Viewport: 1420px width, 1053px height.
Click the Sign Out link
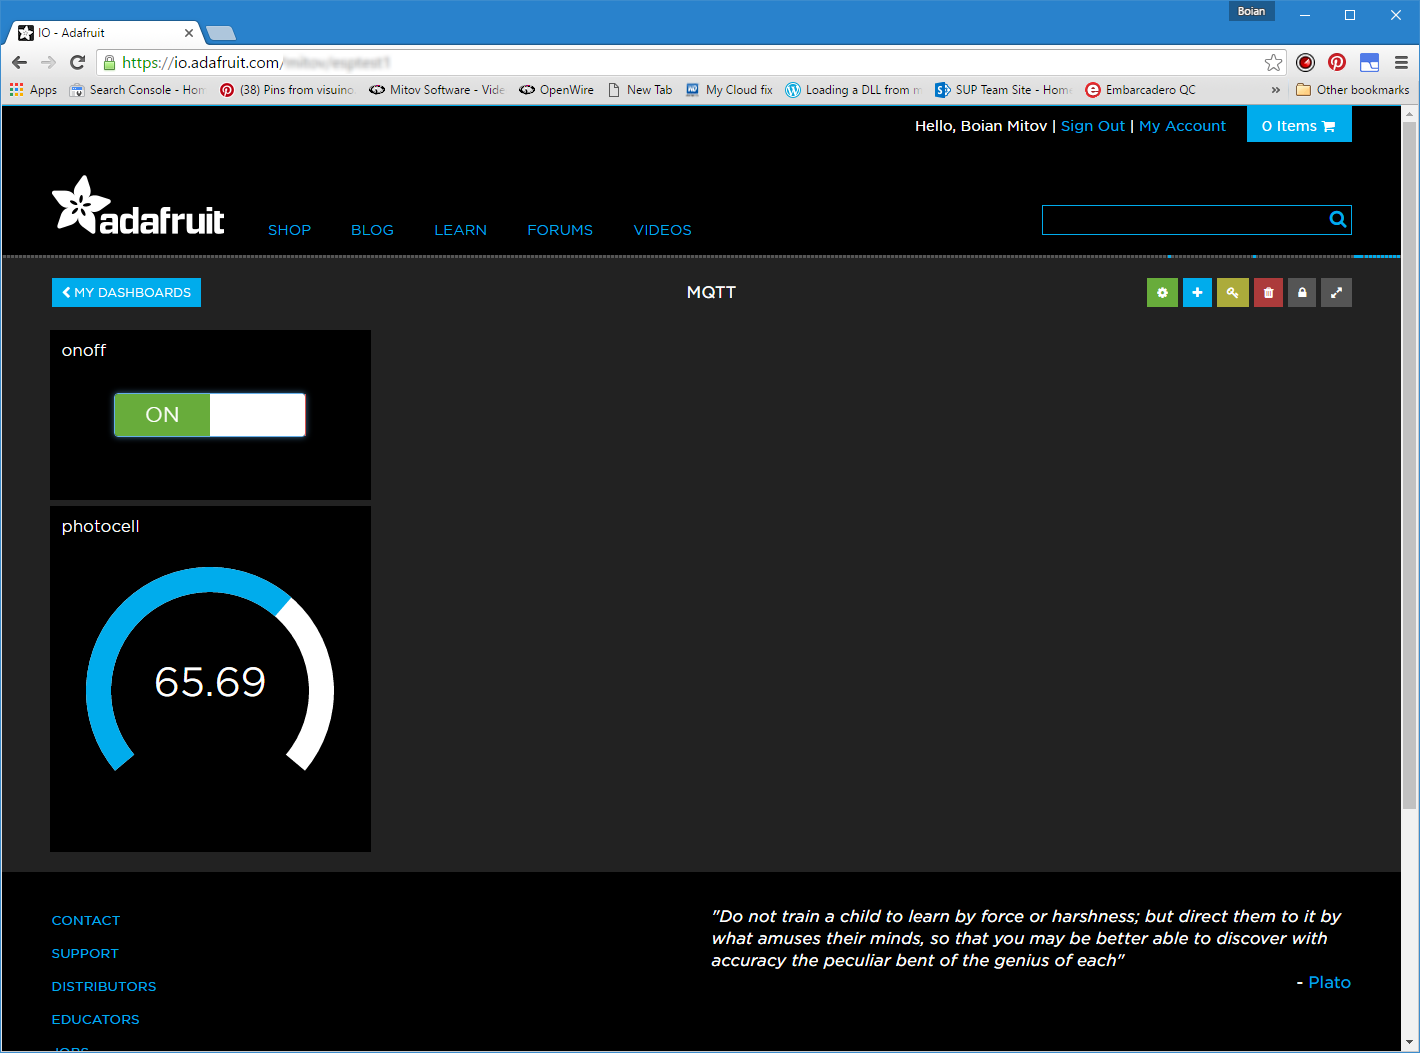1093,125
